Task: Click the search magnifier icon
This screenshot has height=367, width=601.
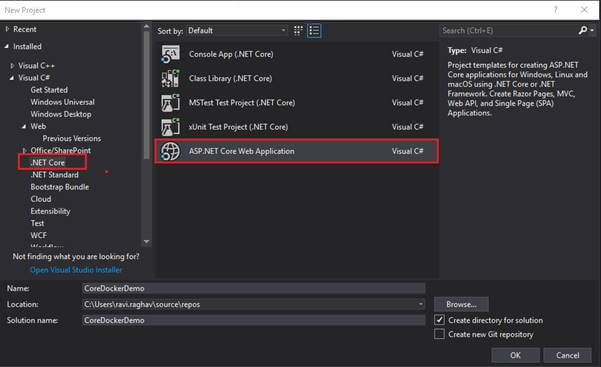Action: pos(583,30)
